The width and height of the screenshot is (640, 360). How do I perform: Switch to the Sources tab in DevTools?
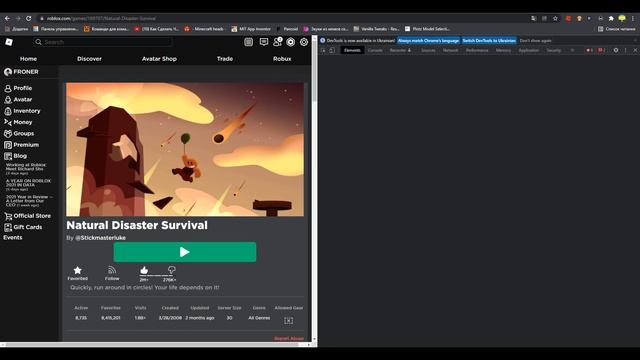click(428, 50)
